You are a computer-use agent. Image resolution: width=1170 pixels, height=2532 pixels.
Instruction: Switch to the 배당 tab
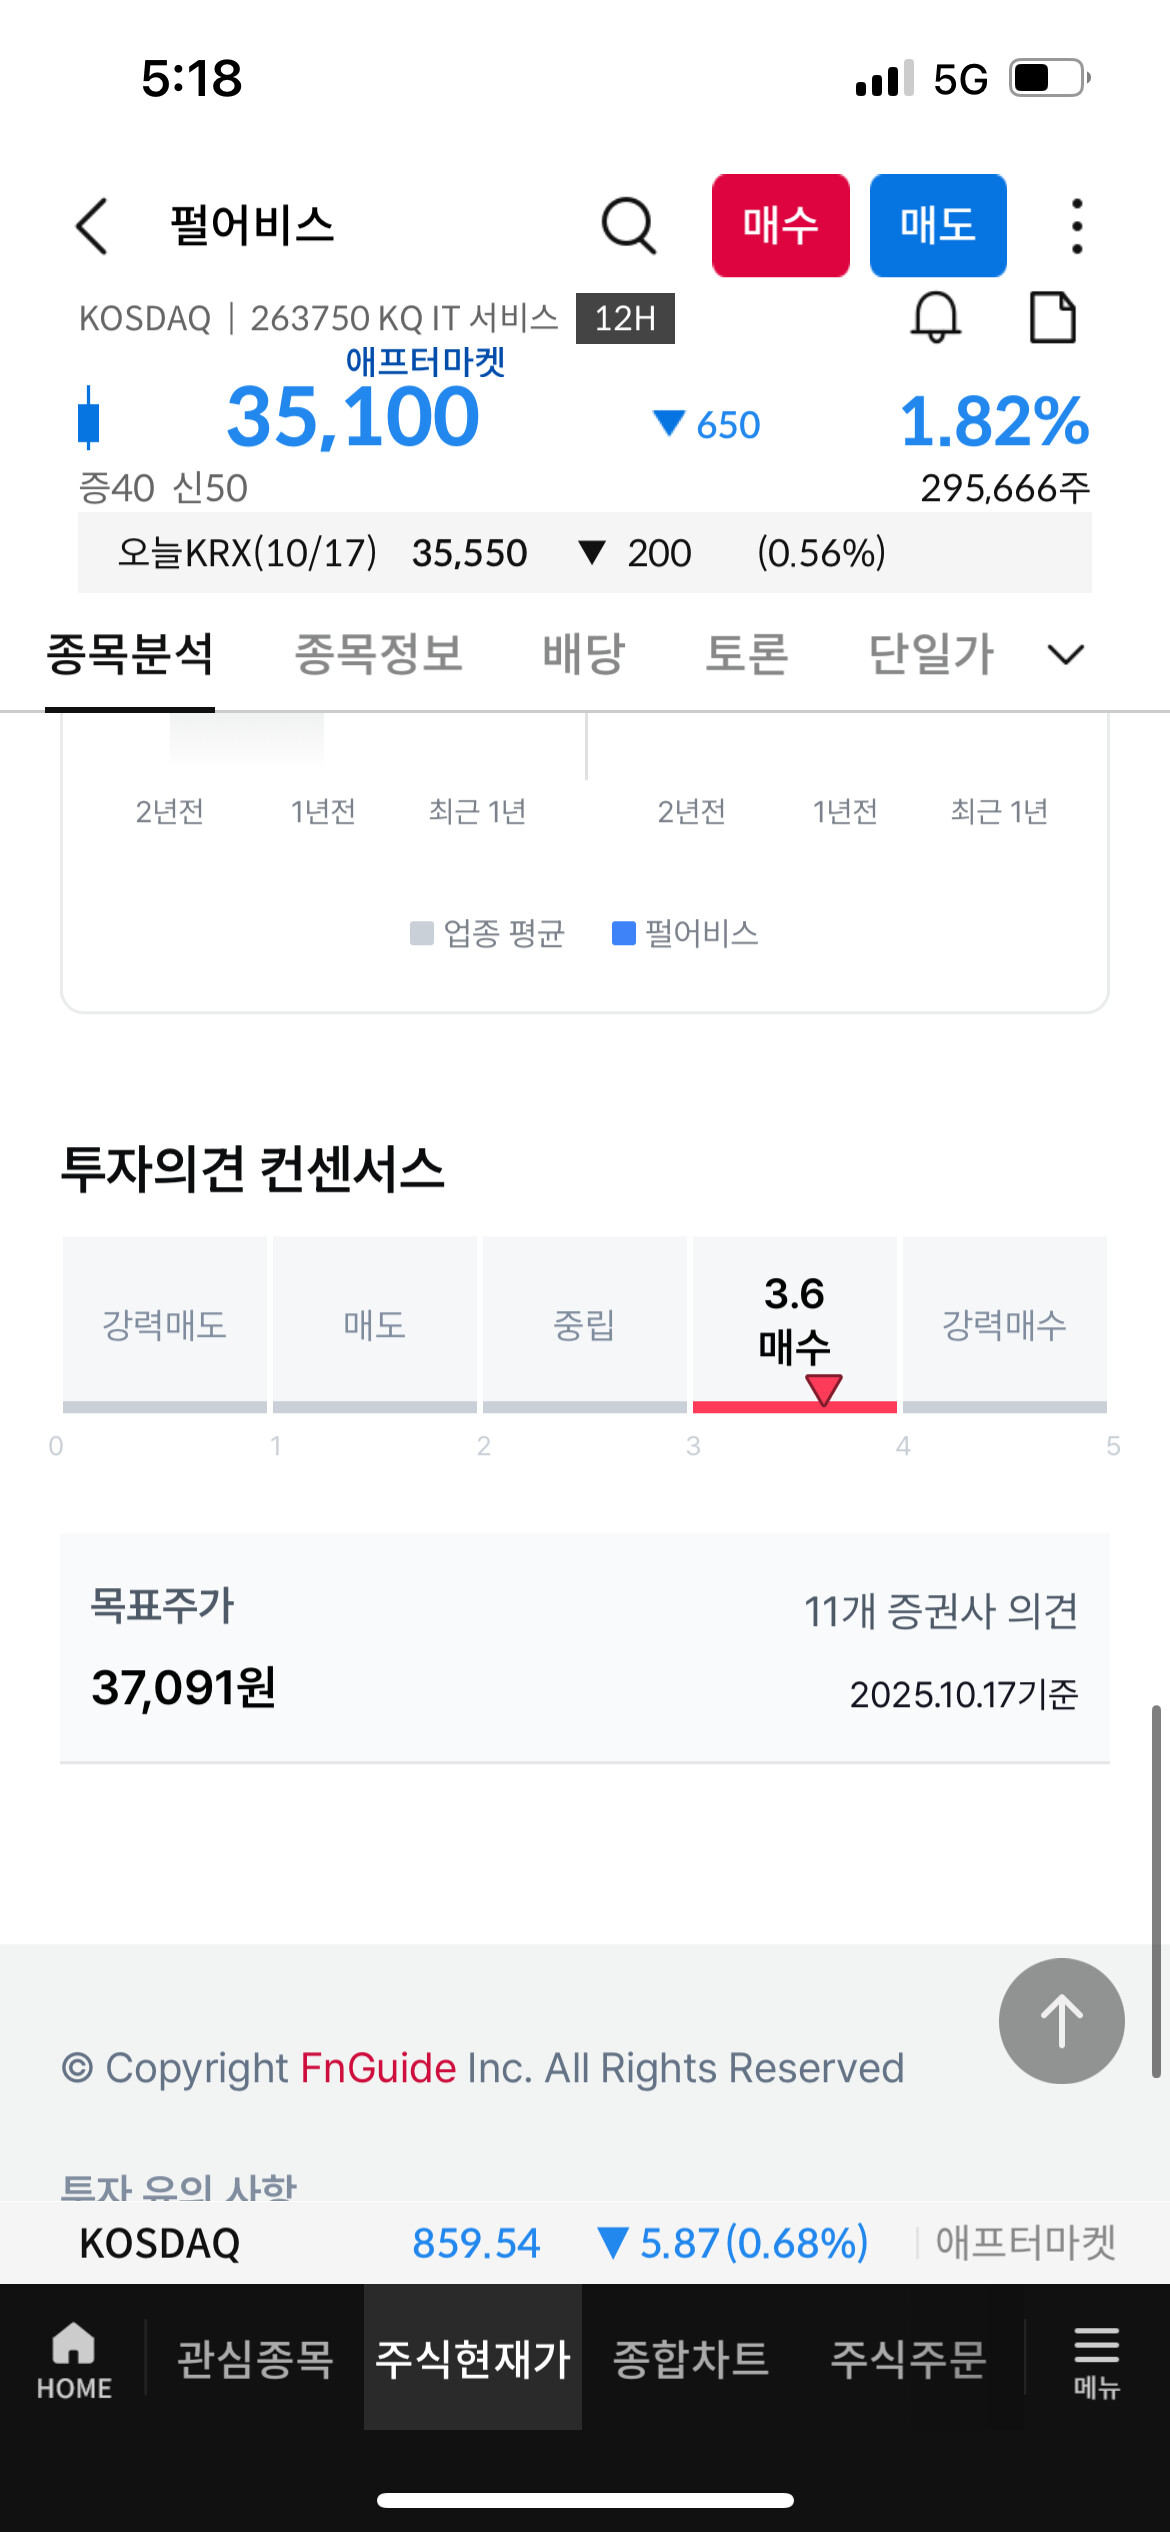coord(584,655)
